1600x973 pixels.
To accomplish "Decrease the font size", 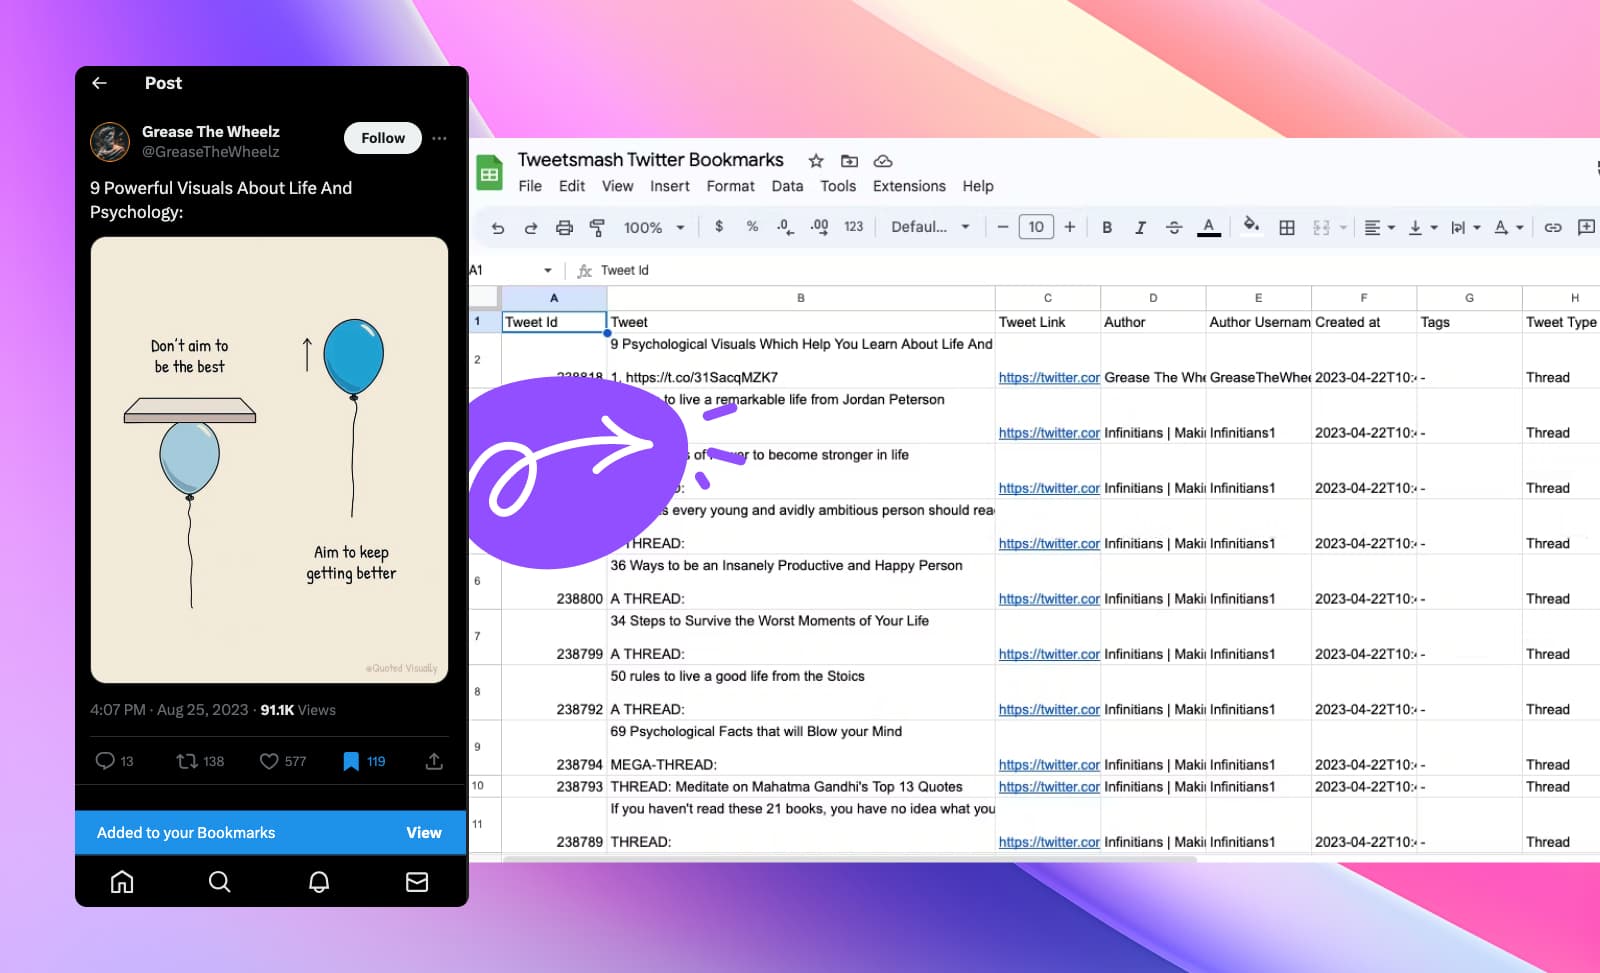I will click(1002, 227).
